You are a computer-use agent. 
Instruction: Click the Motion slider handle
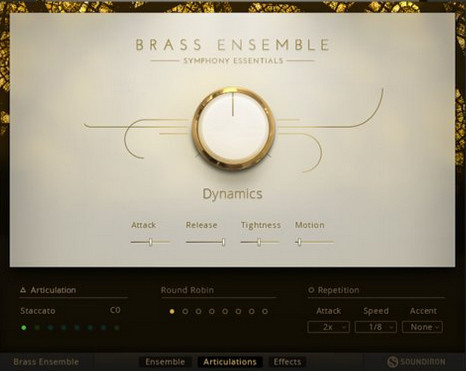coord(299,242)
